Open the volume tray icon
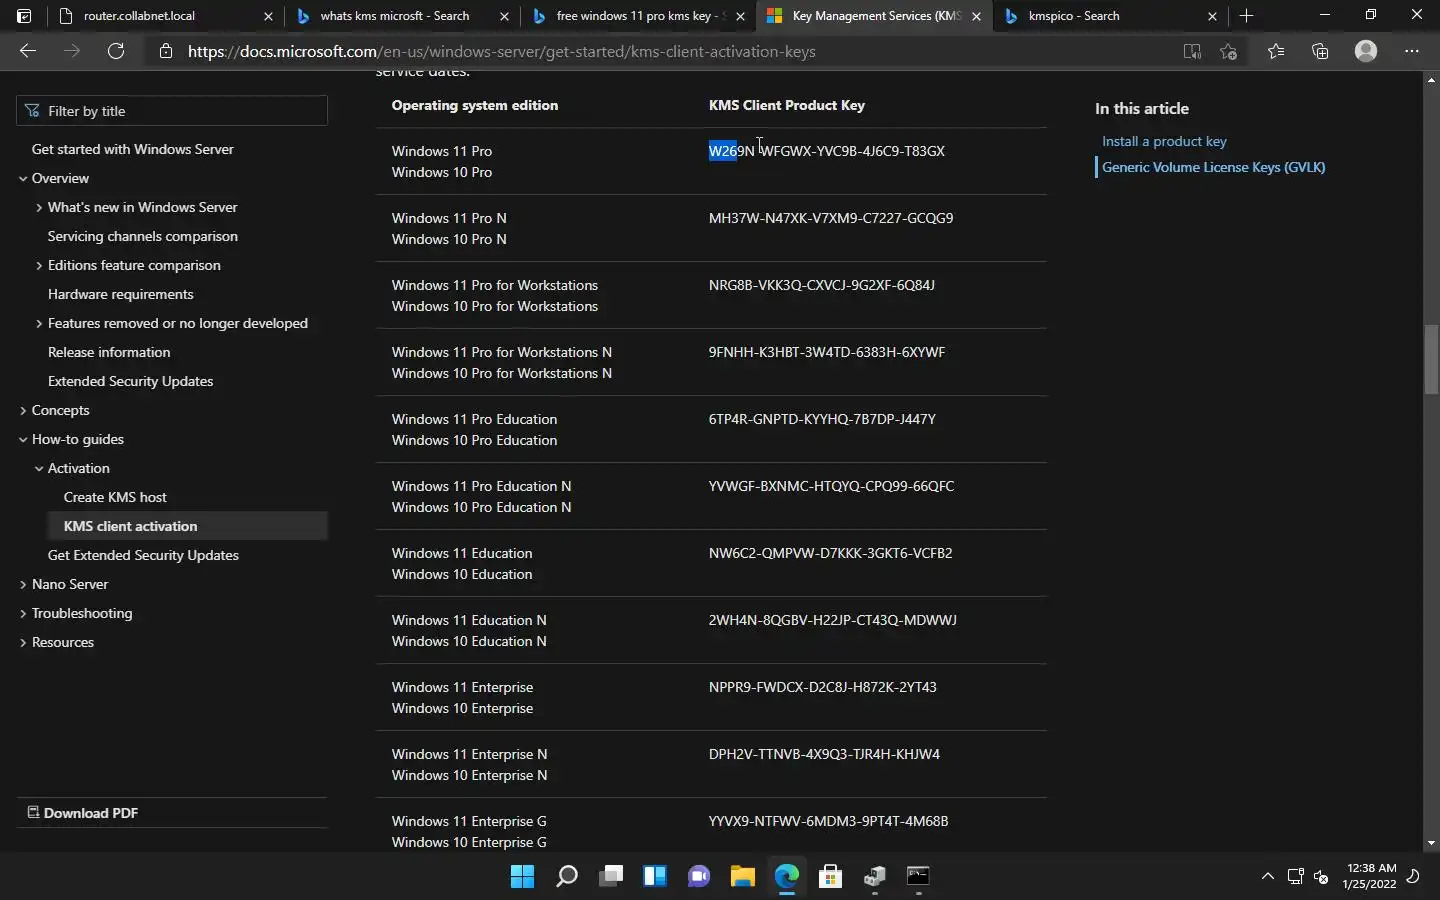The width and height of the screenshot is (1440, 900). click(1321, 877)
